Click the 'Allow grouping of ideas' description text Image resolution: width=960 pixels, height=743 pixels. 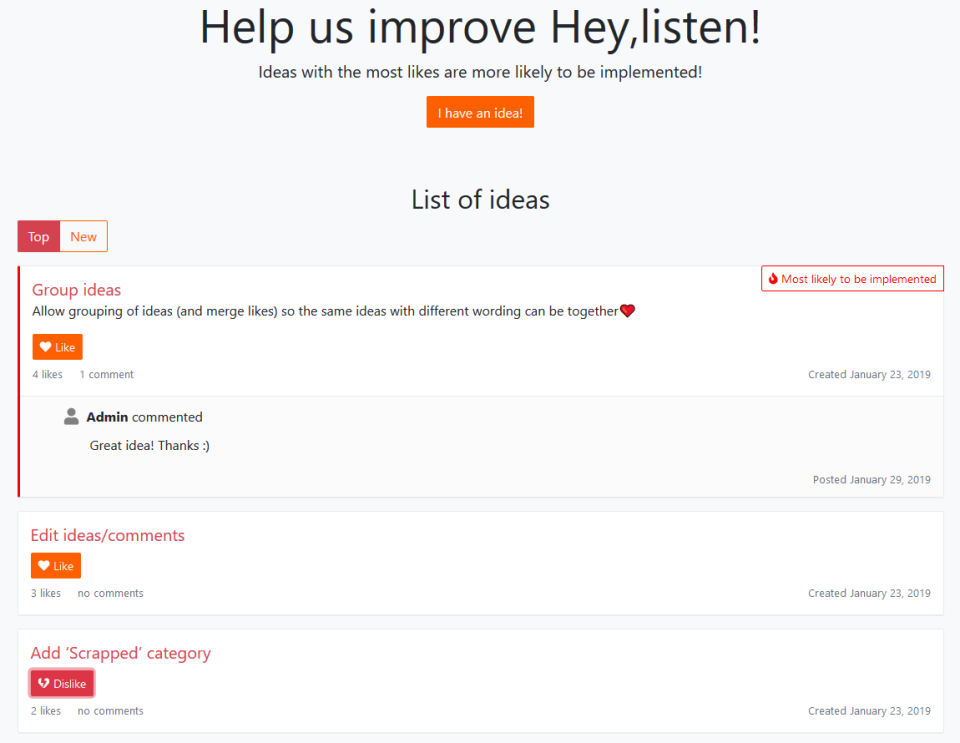pyautogui.click(x=325, y=311)
